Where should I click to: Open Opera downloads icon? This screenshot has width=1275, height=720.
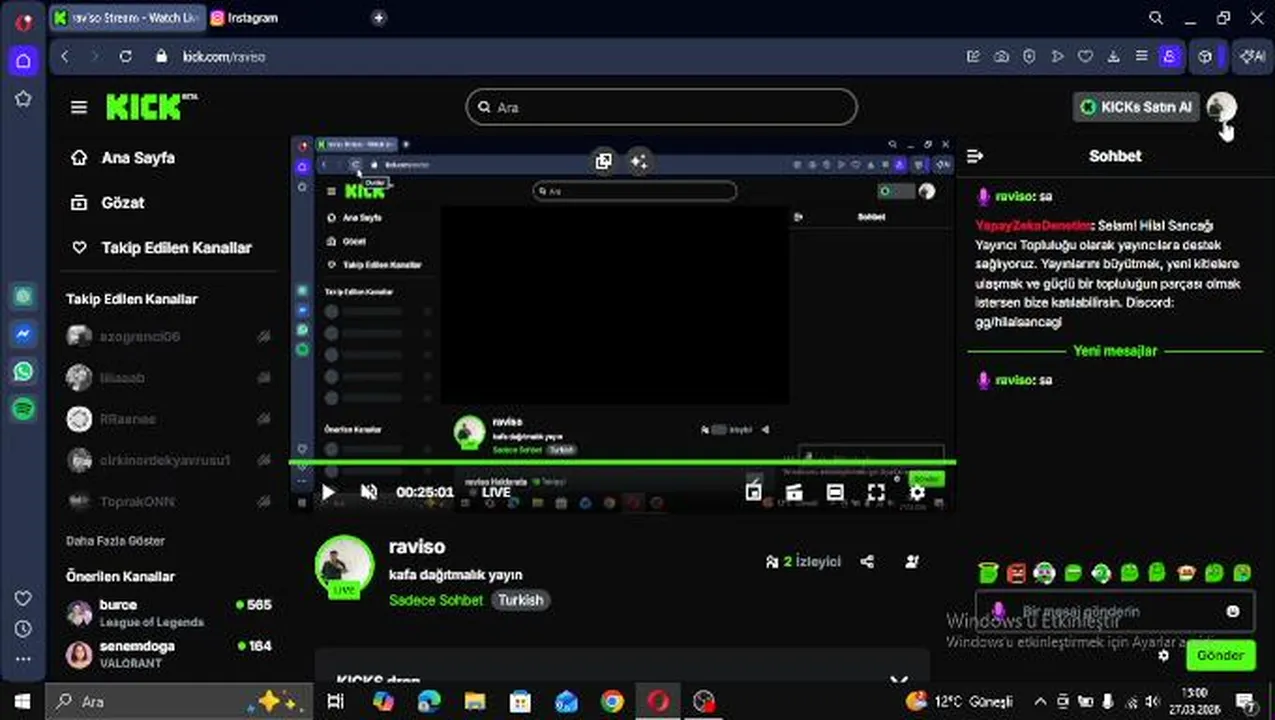[1113, 57]
